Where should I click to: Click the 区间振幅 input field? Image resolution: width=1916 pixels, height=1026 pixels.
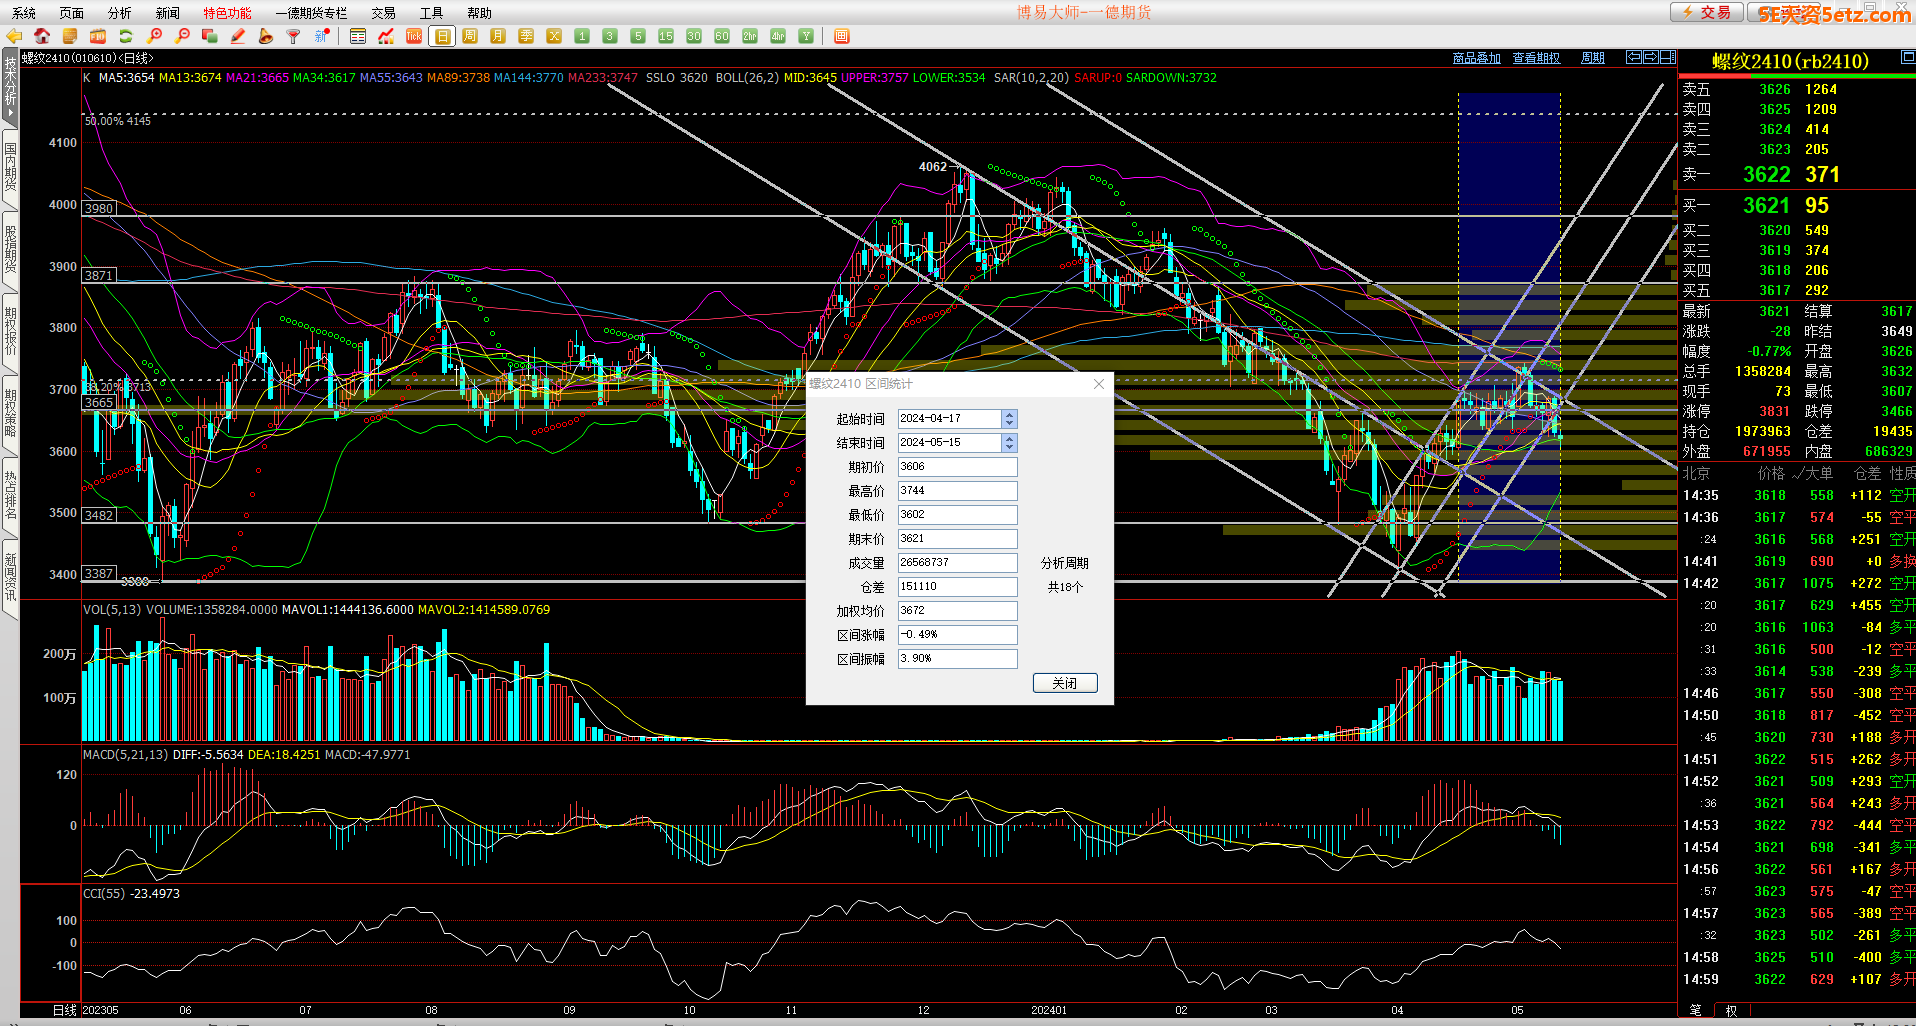point(957,659)
